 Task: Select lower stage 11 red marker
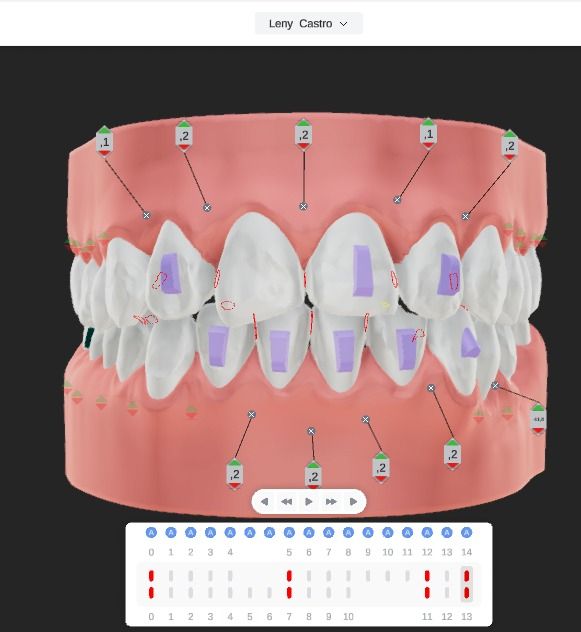tap(427, 593)
